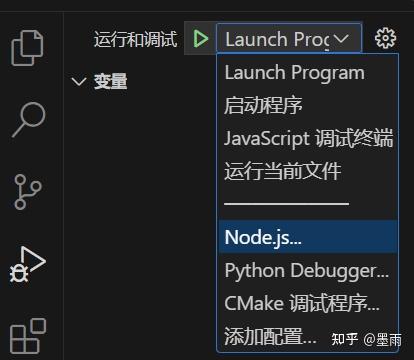Start debugging with the green play icon
Image resolution: width=414 pixels, height=360 pixels.
(201, 39)
